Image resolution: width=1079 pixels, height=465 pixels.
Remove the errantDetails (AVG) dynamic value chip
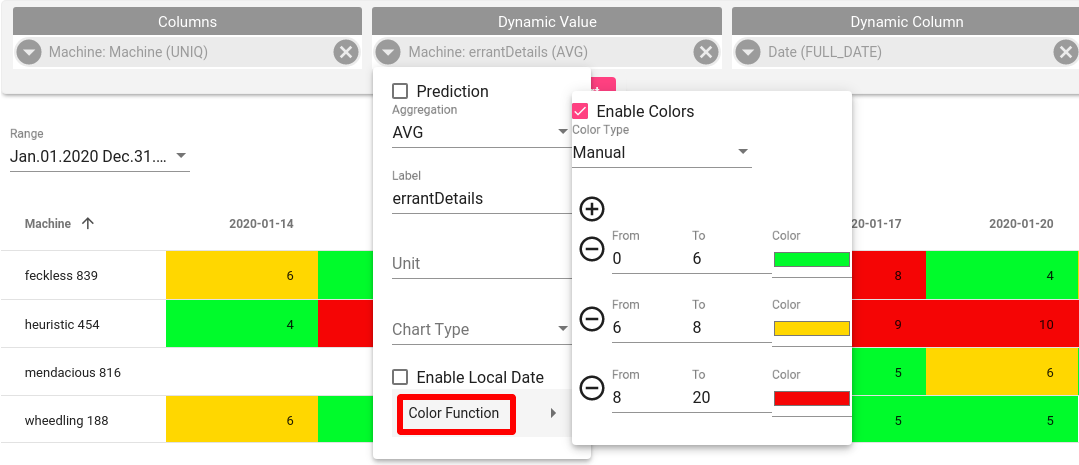[x=705, y=52]
